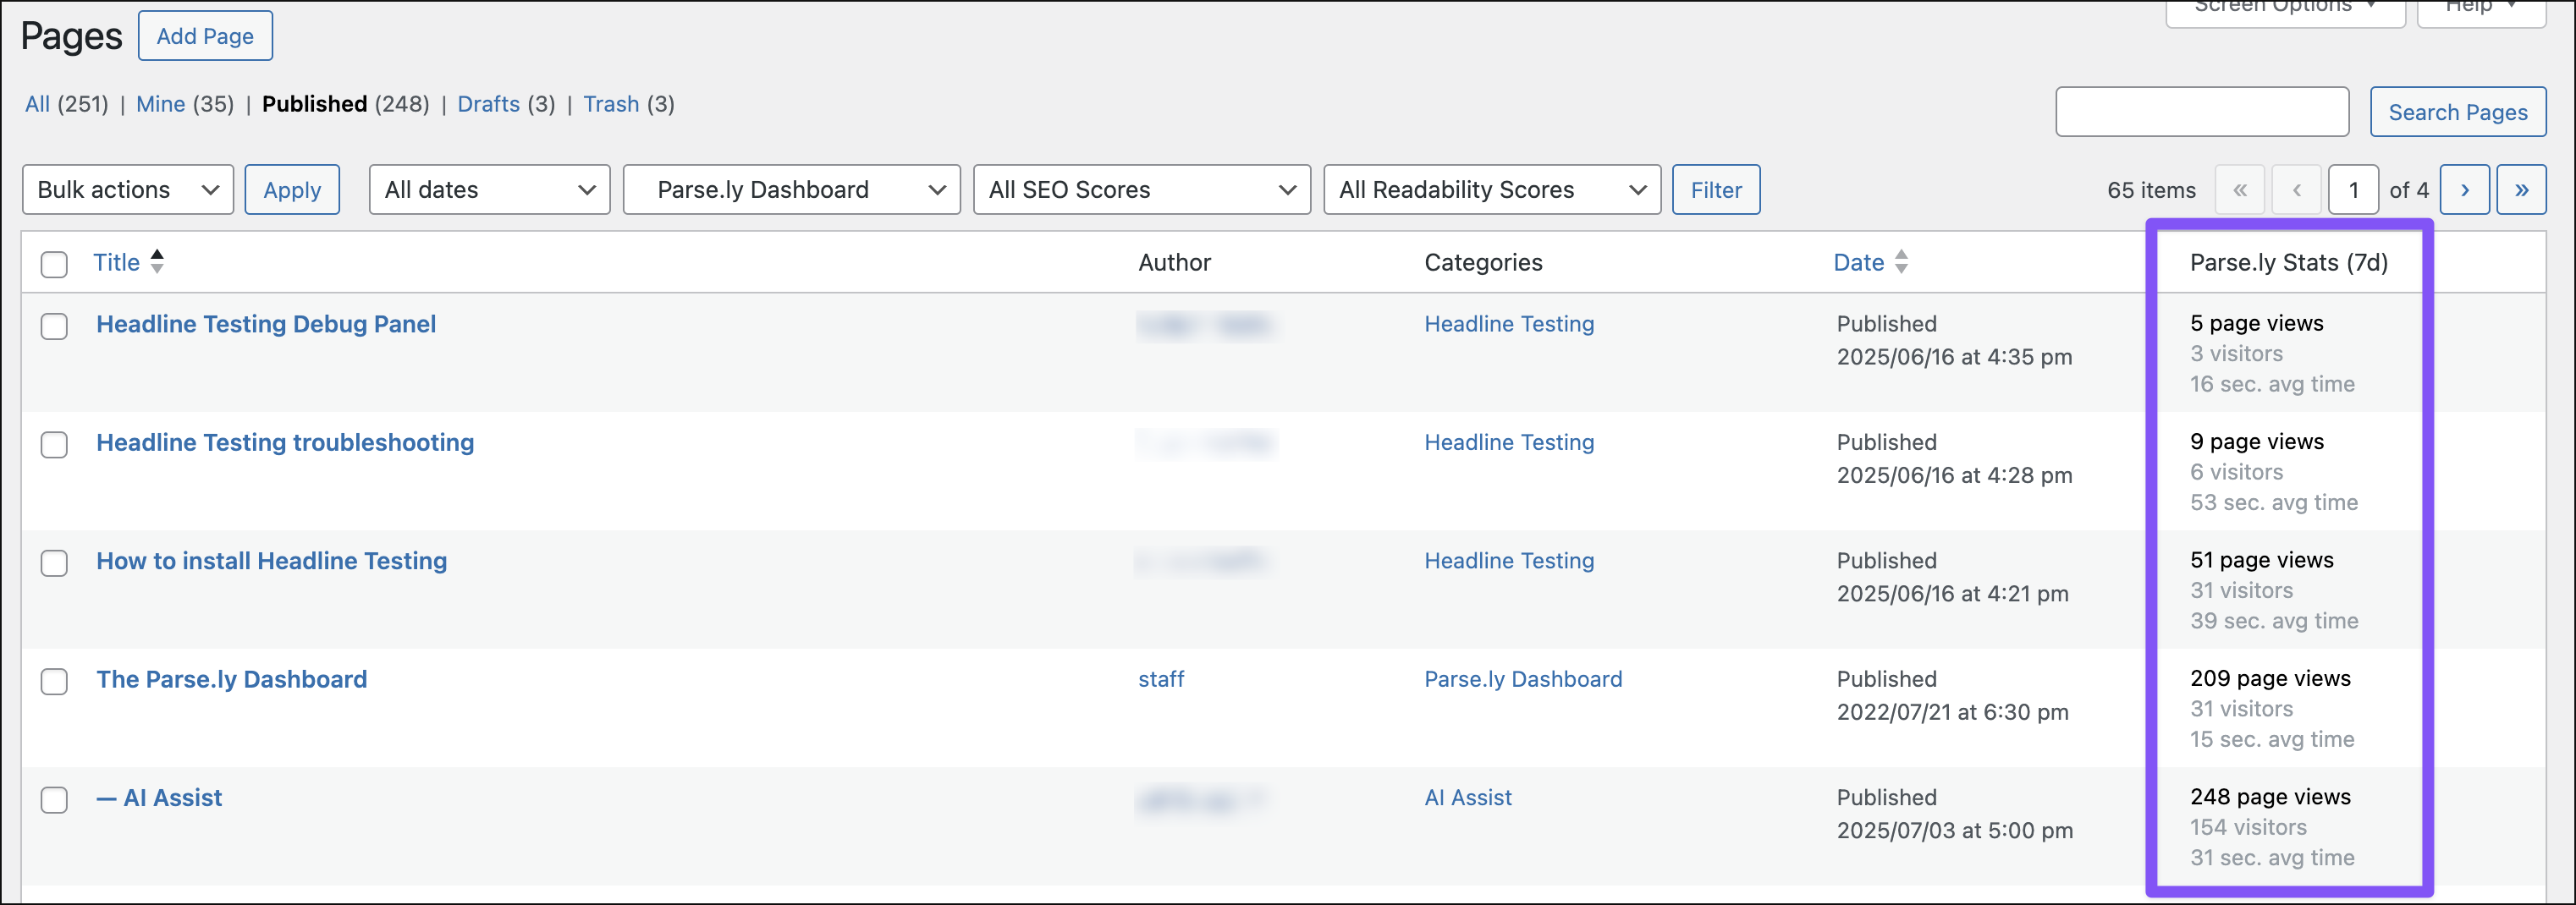Open the Drafts pages view
2576x905 pixels.
point(488,104)
